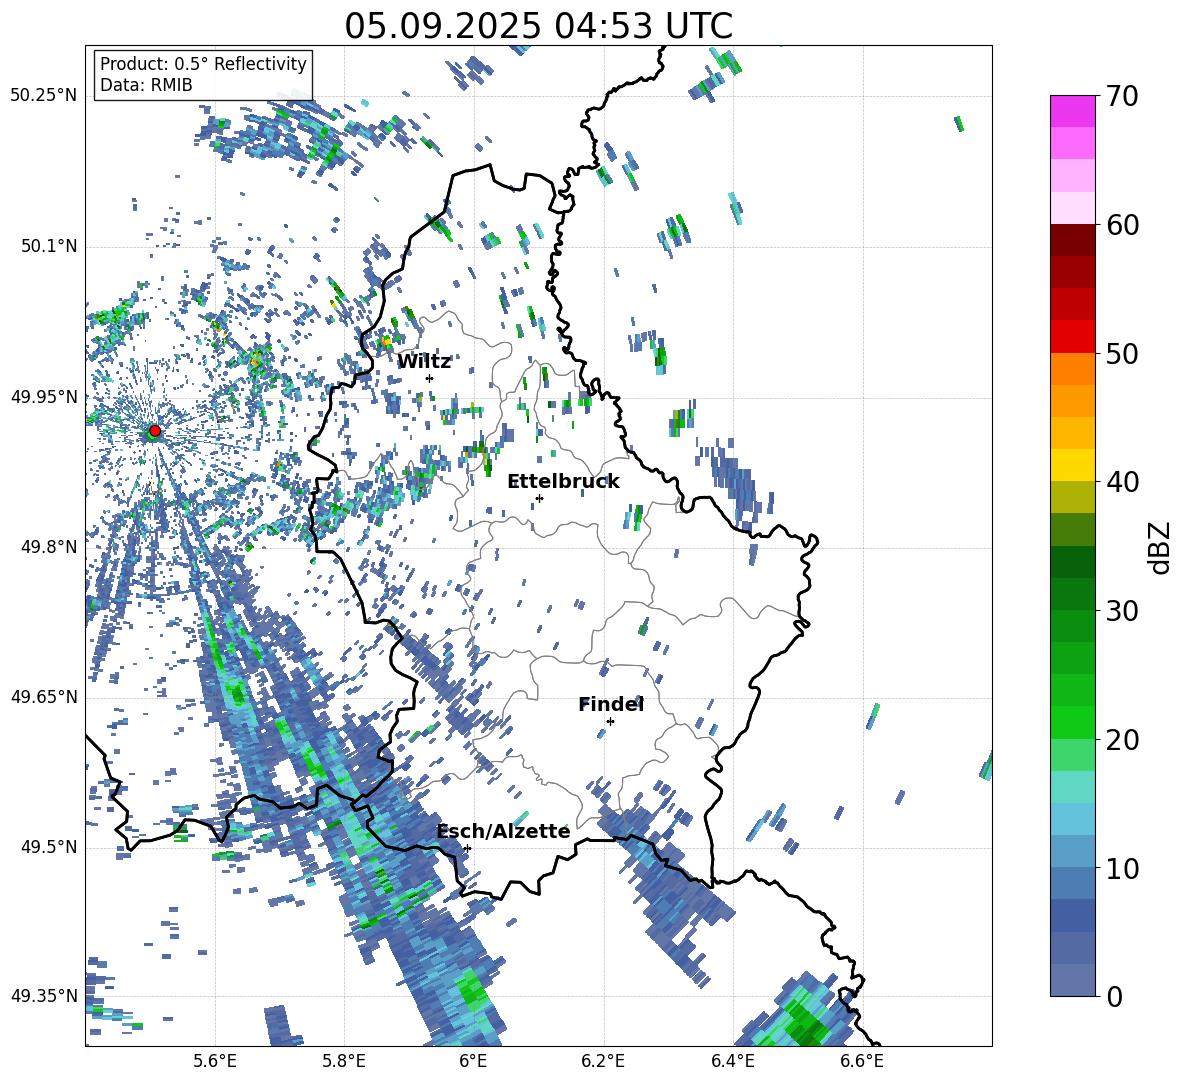Click the 10 value on colorbar
This screenshot has width=1184, height=1081.
1122,869
